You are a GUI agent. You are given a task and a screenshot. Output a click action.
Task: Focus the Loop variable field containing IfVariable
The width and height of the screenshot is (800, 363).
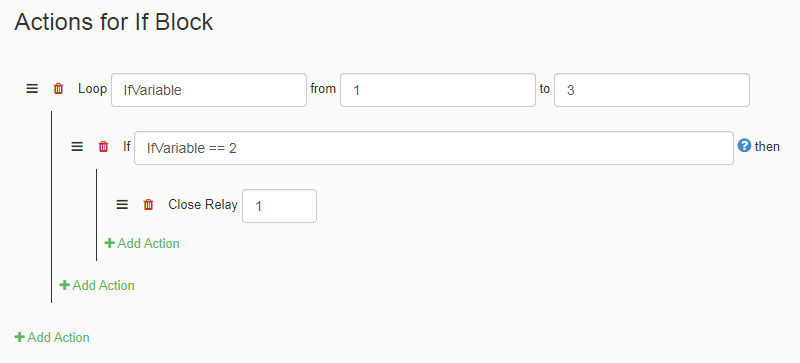[209, 90]
